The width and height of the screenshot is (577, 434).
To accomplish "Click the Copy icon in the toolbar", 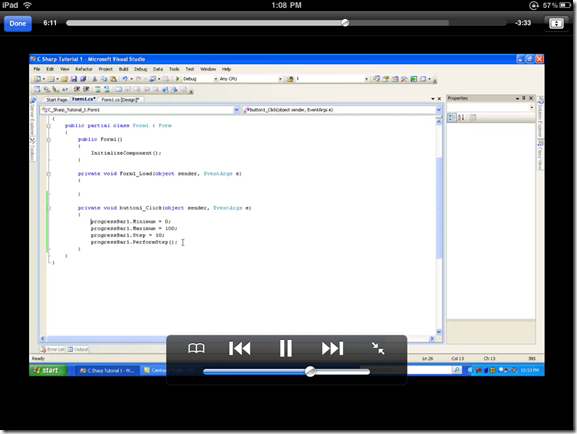I will (x=104, y=79).
